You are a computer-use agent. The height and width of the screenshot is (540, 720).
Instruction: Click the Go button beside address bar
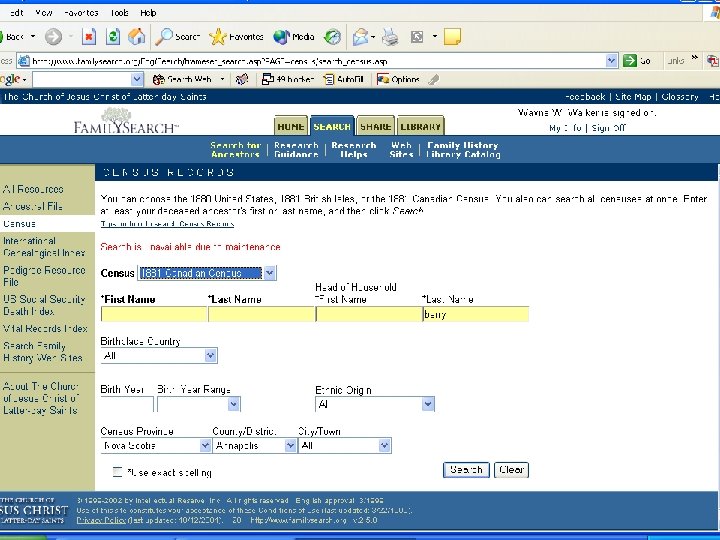[x=637, y=61]
